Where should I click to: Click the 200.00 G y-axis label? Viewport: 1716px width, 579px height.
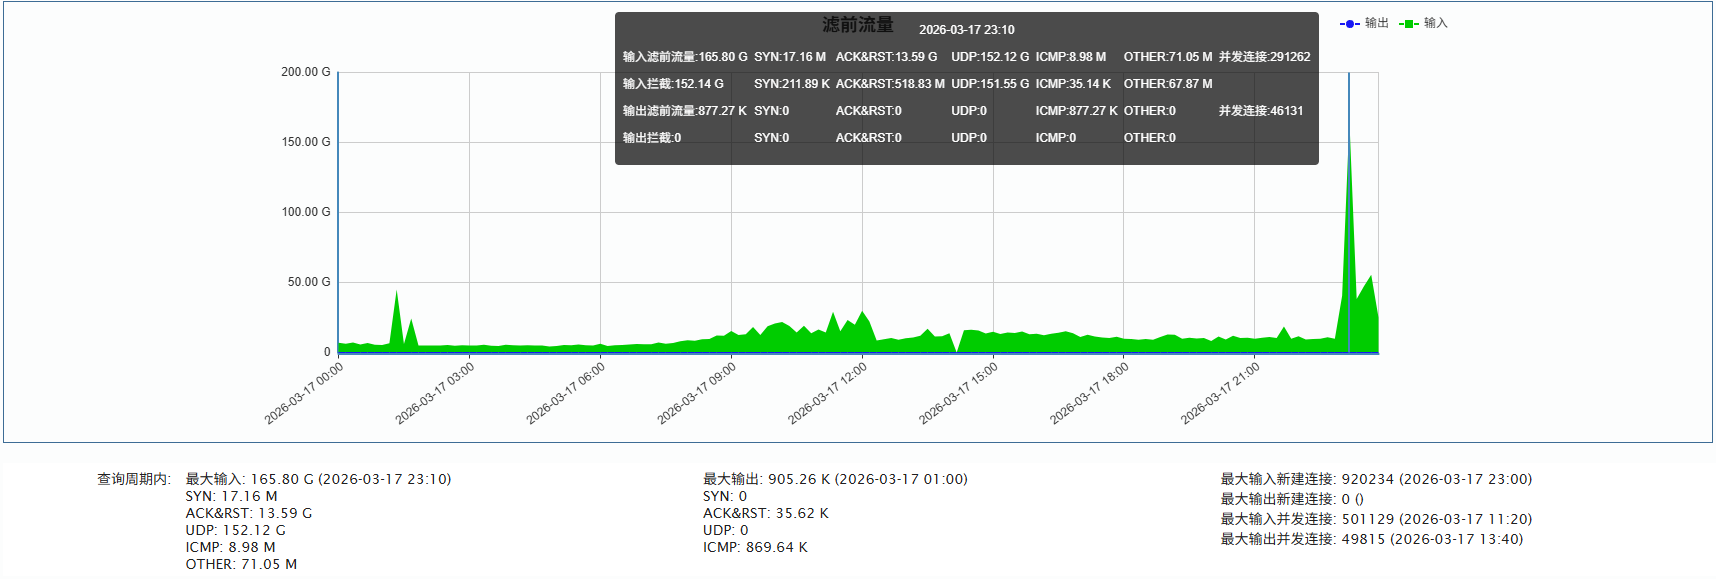(x=305, y=72)
